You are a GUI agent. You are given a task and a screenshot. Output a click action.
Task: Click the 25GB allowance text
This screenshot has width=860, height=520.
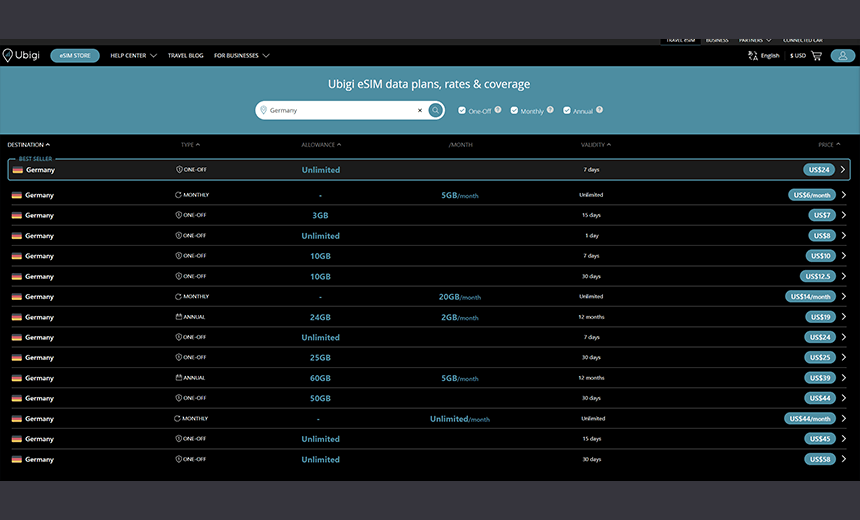pos(320,358)
